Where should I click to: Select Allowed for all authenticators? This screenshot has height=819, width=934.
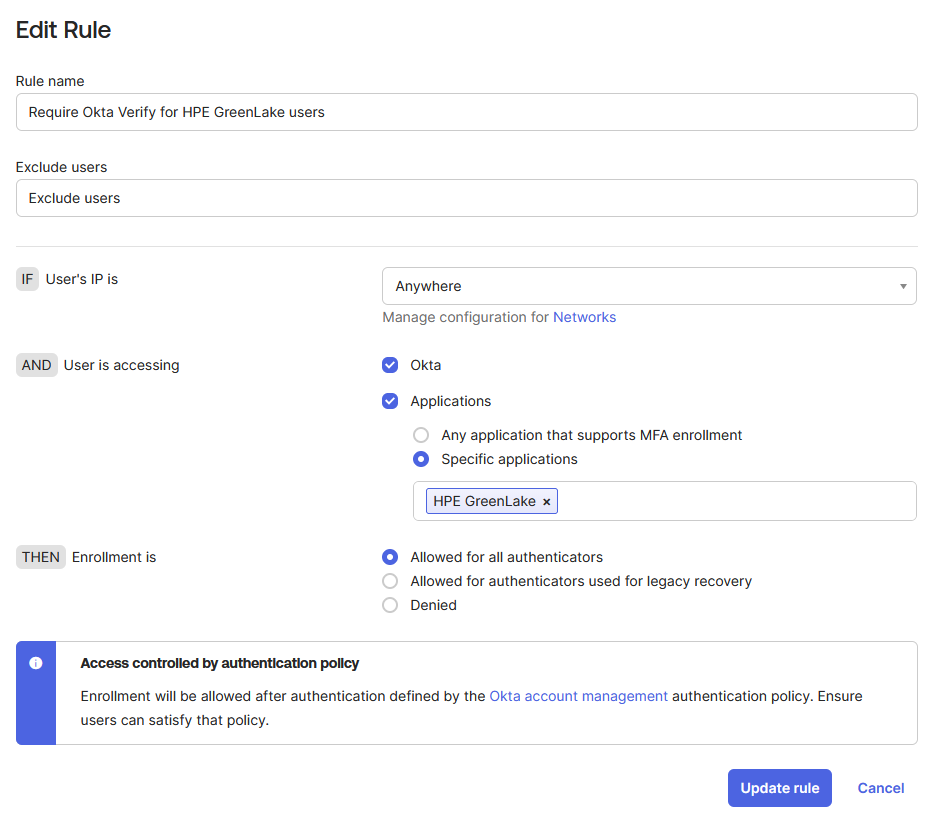point(390,557)
